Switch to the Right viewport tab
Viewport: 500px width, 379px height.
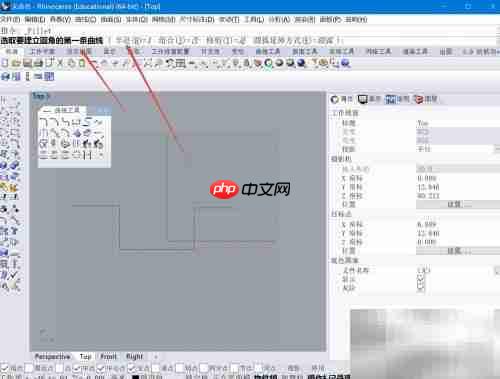tap(134, 356)
